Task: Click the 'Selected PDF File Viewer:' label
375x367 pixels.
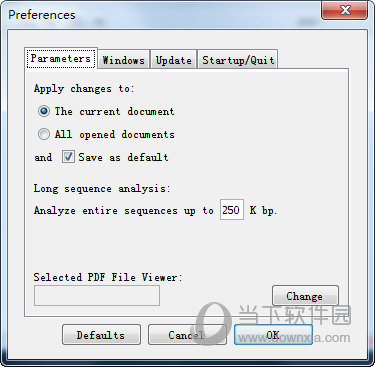Action: 108,277
